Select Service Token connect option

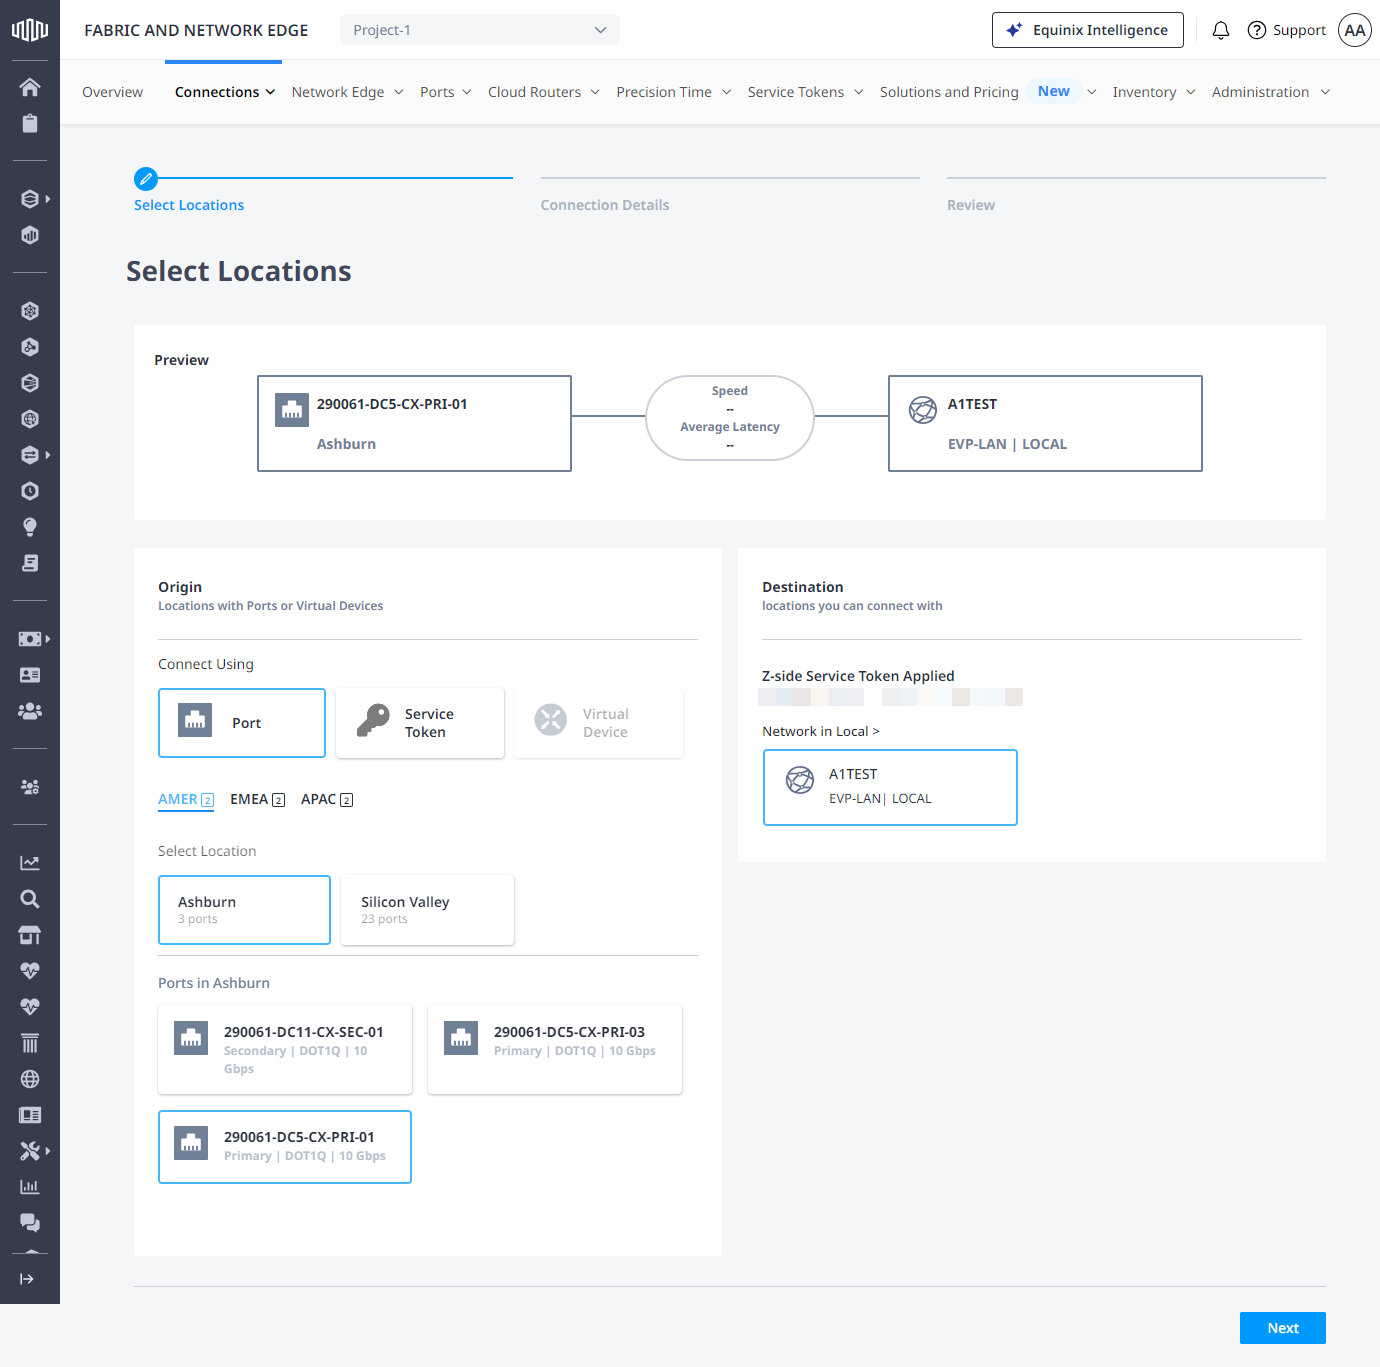(x=420, y=723)
